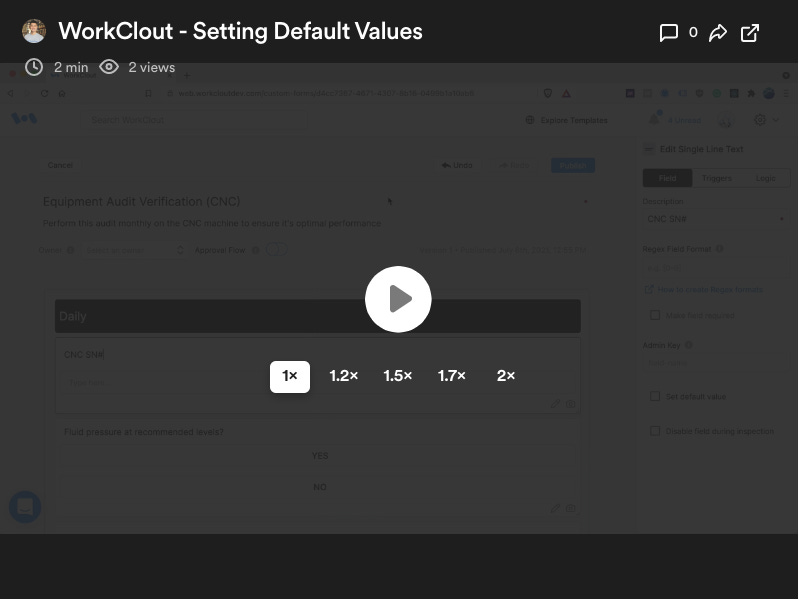This screenshot has width=799, height=600.
Task: Set playback speed to 2×
Action: coord(505,376)
